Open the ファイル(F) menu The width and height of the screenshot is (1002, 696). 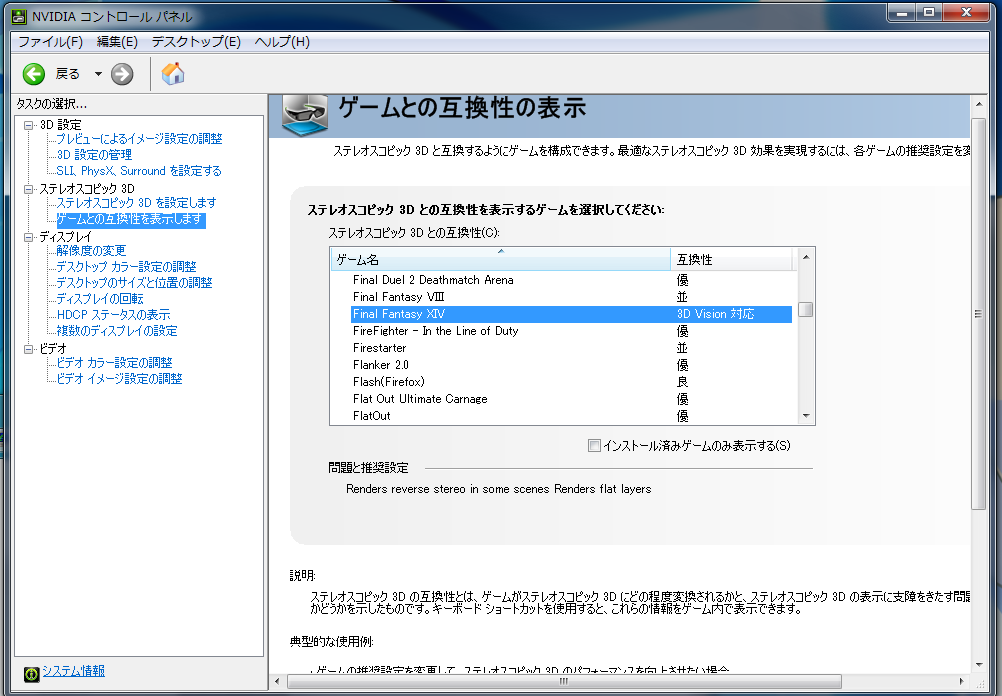[50, 42]
